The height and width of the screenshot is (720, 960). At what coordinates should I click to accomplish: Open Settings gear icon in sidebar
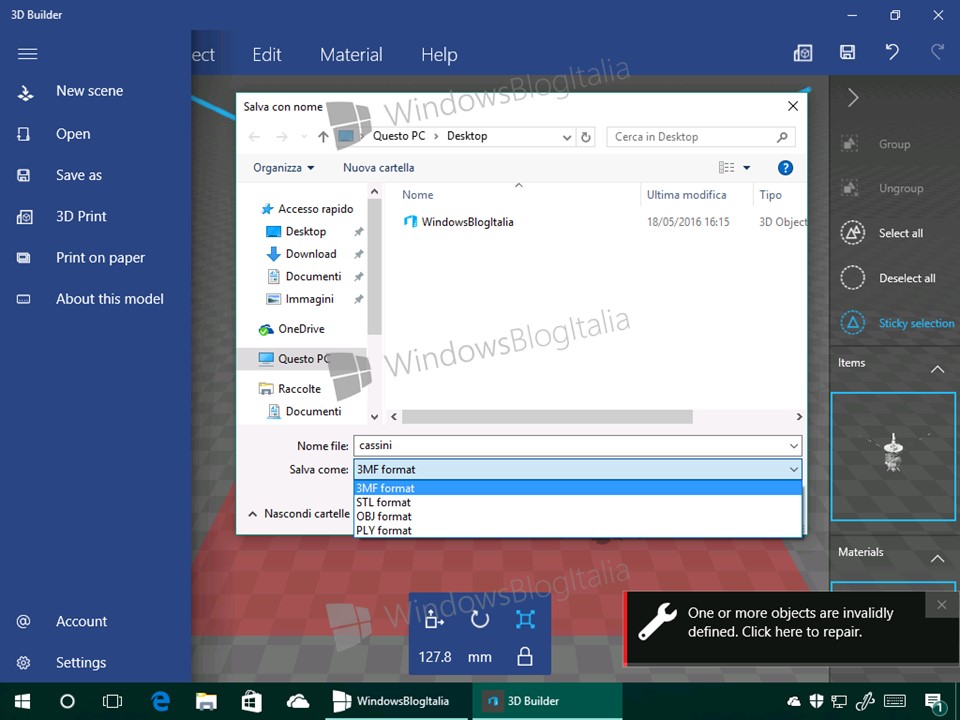click(x=23, y=662)
